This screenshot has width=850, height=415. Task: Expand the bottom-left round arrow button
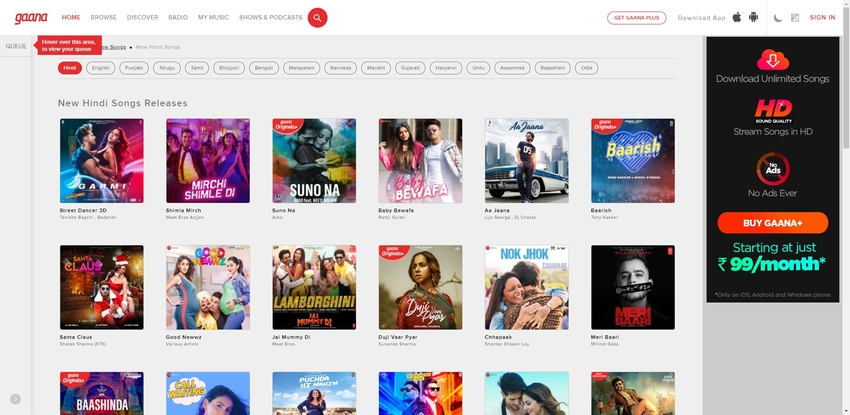16,399
